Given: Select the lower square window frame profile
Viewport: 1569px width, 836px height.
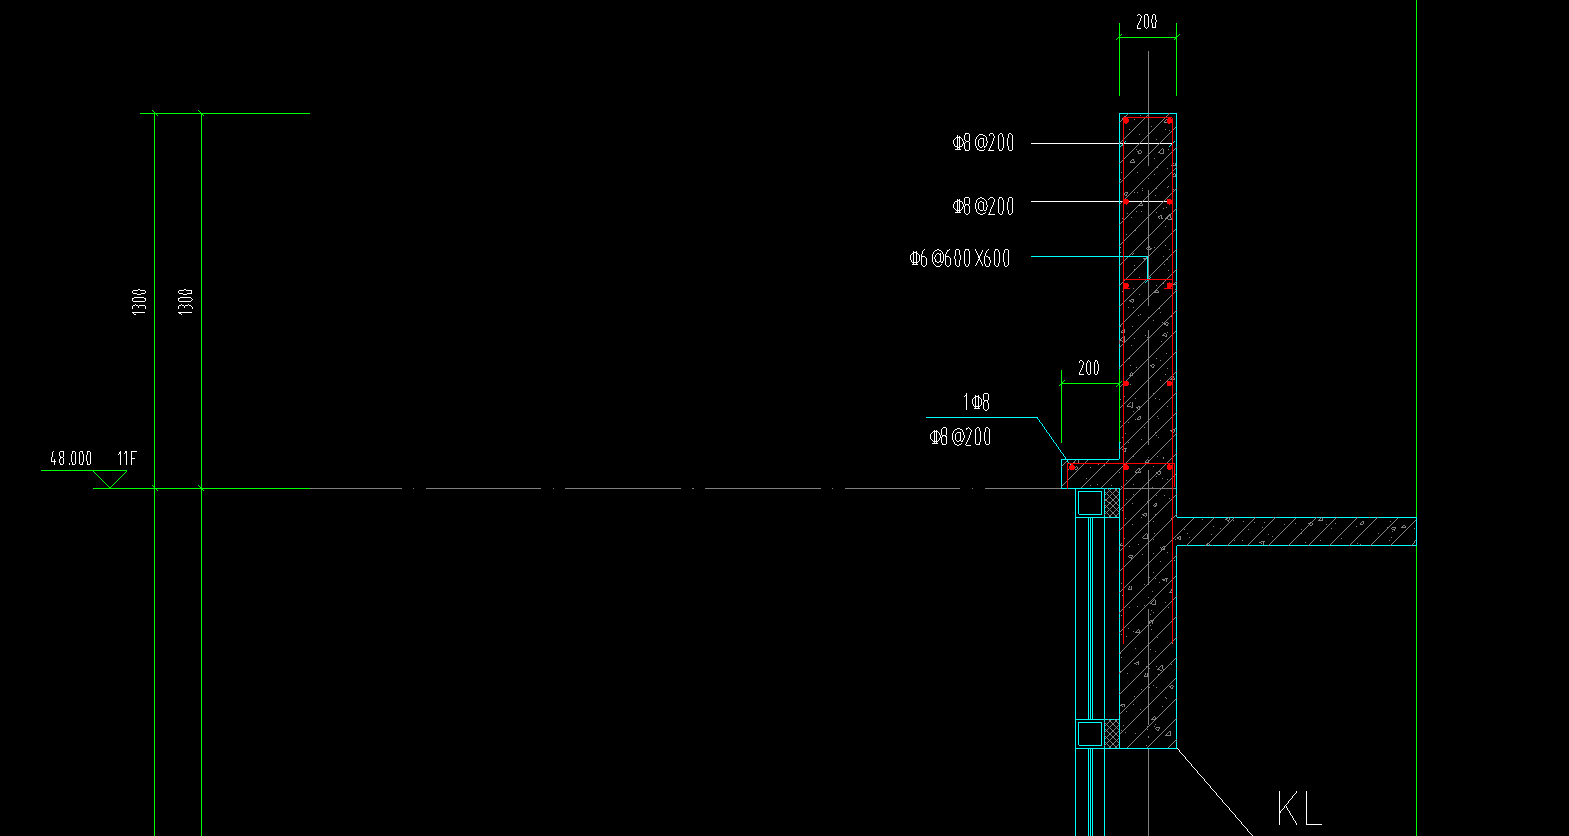Looking at the screenshot, I should coord(1090,734).
